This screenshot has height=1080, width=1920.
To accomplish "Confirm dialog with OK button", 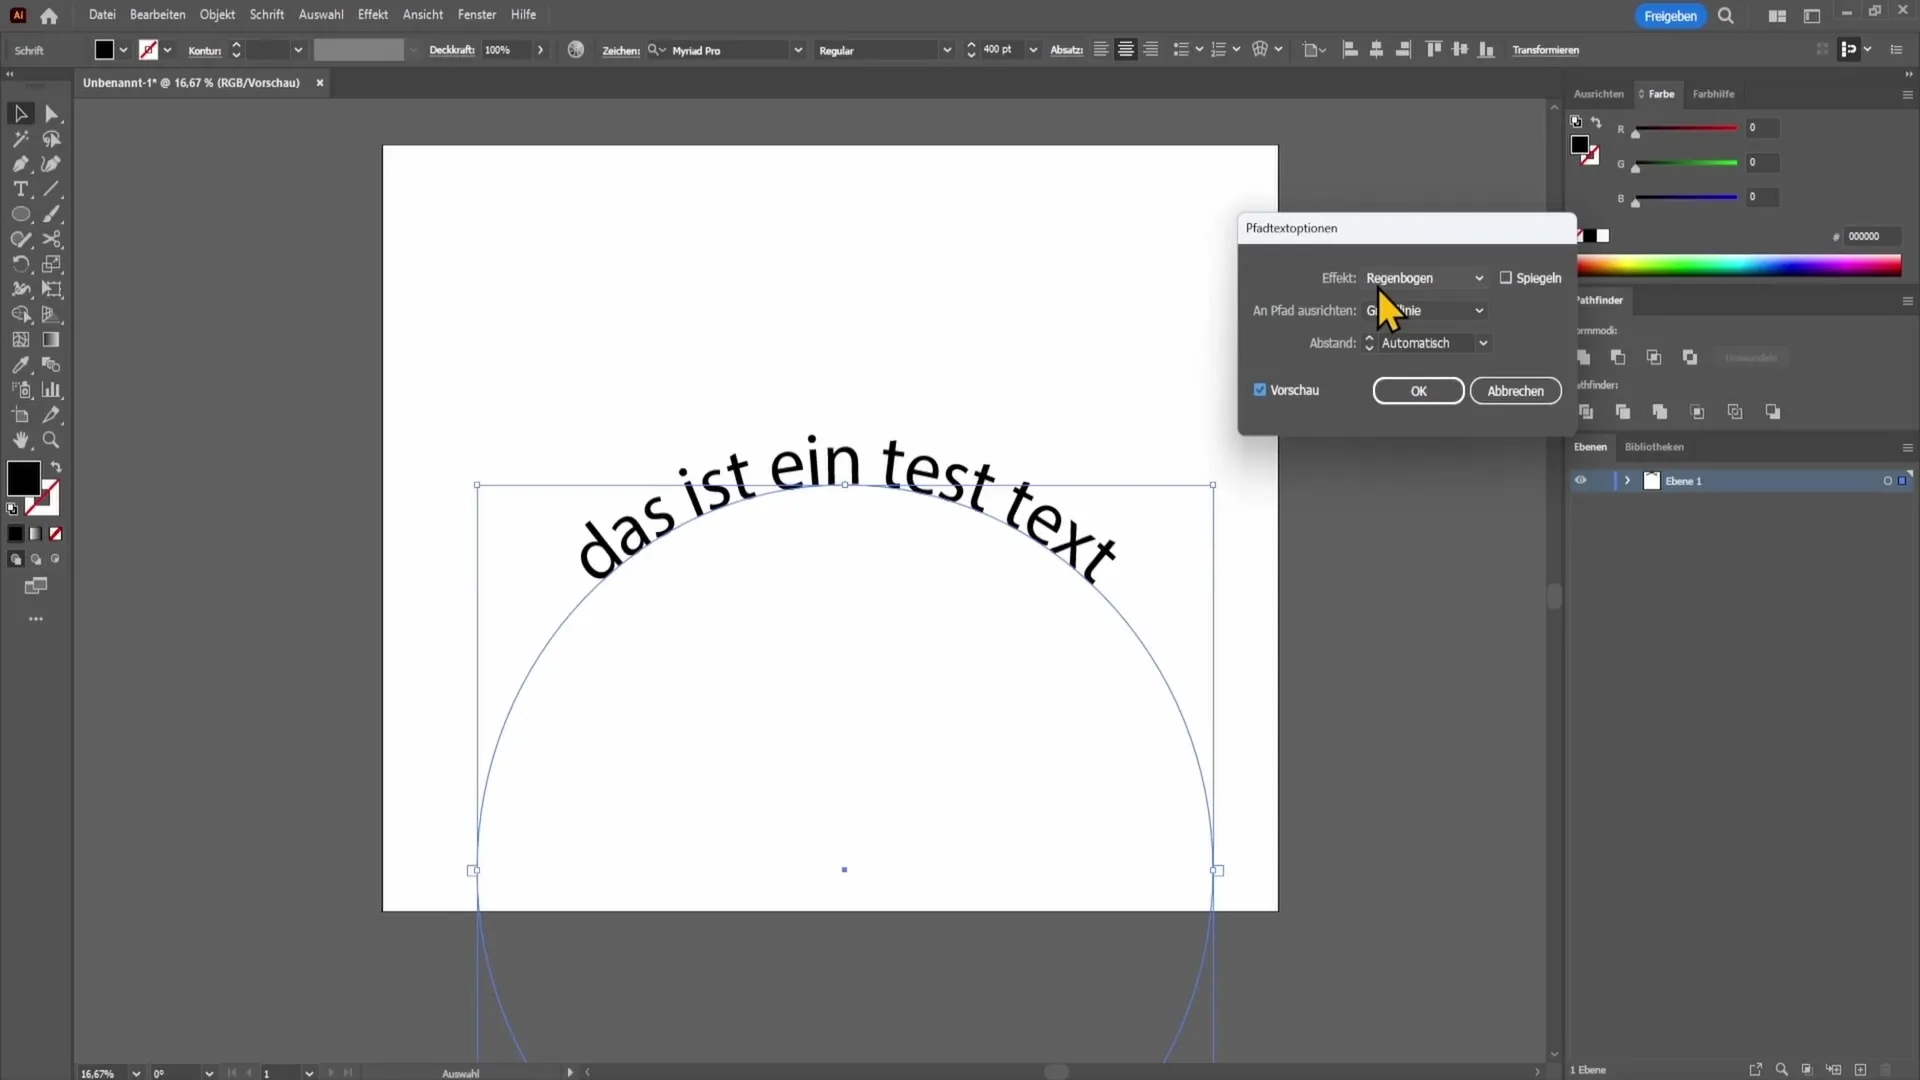I will [1418, 391].
